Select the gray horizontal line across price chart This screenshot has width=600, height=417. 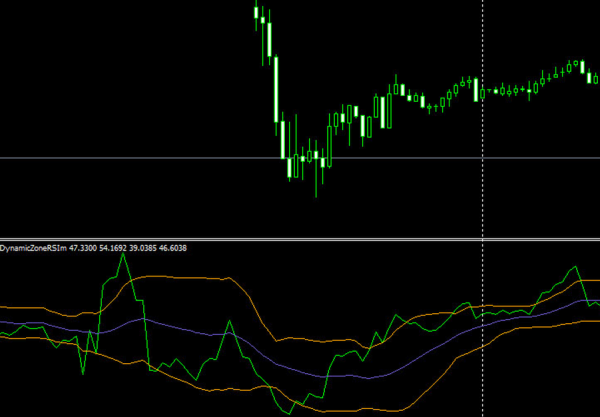point(300,158)
